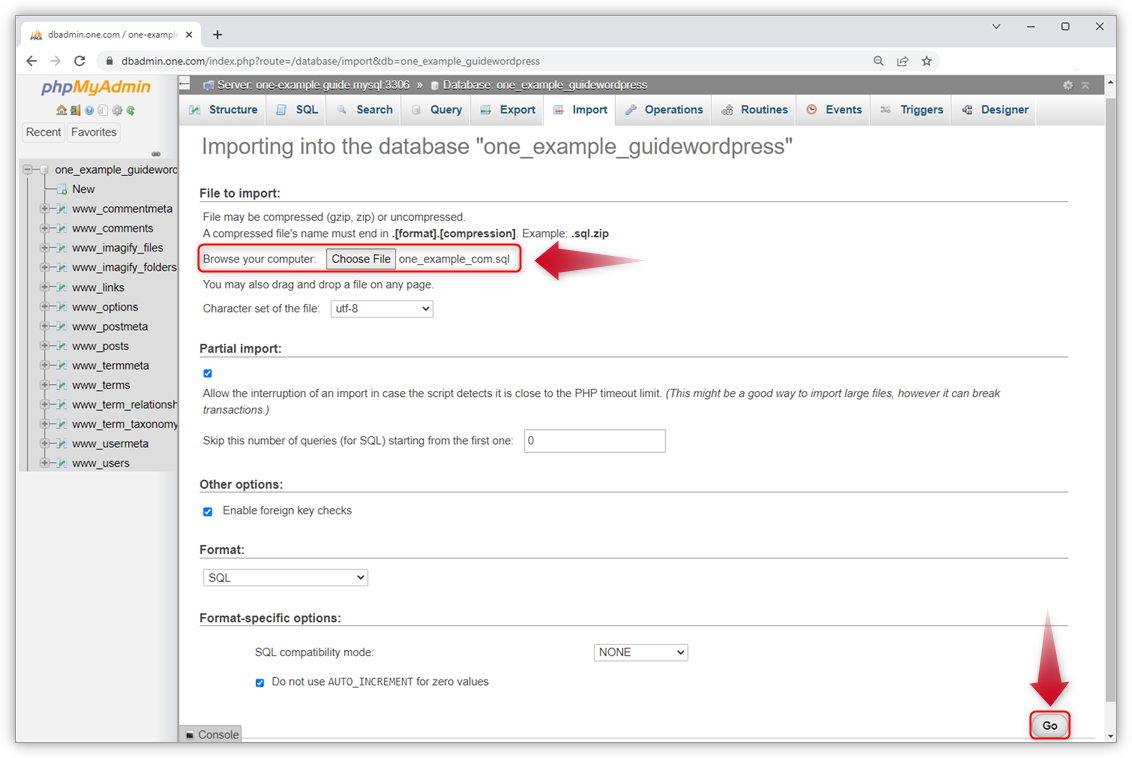Expand the www_posts table node

point(45,346)
